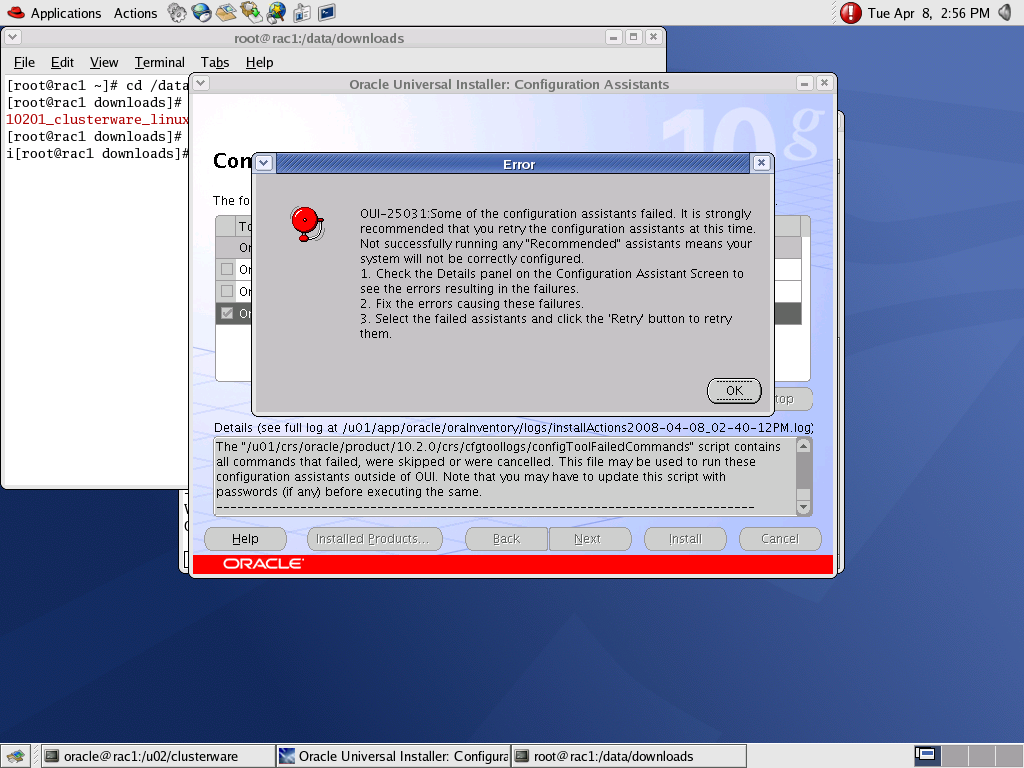Click the show desktop icon in taskbar
The image size is (1024, 768).
pos(15,756)
